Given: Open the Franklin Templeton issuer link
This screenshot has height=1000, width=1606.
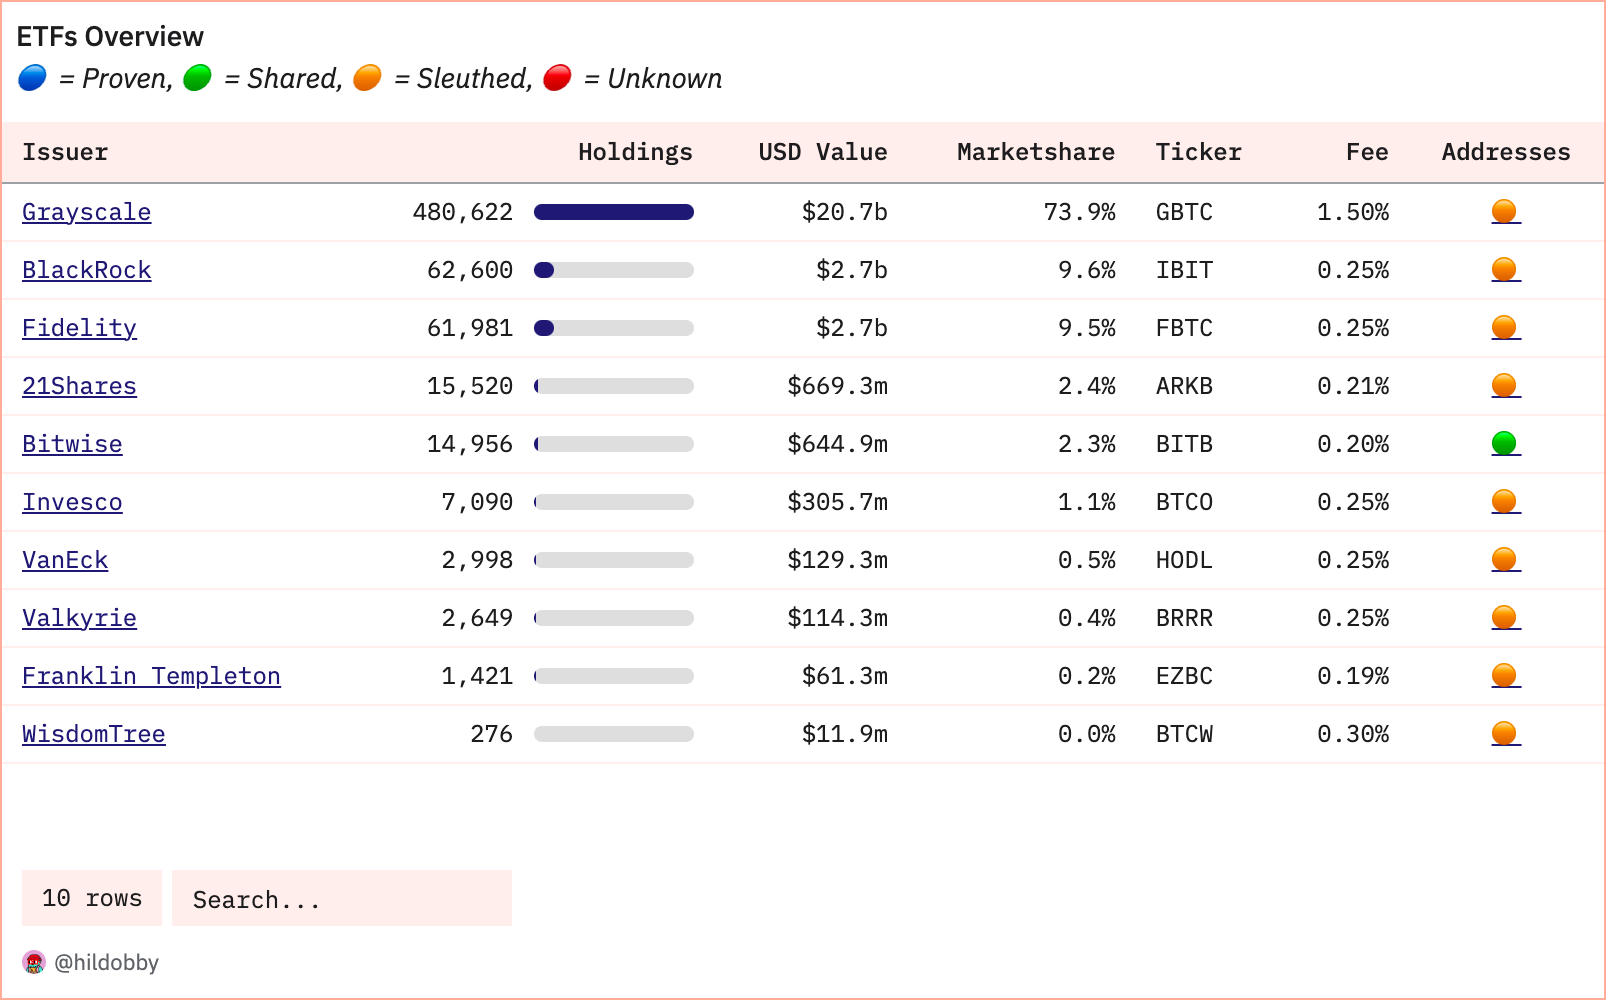Looking at the screenshot, I should tap(152, 676).
